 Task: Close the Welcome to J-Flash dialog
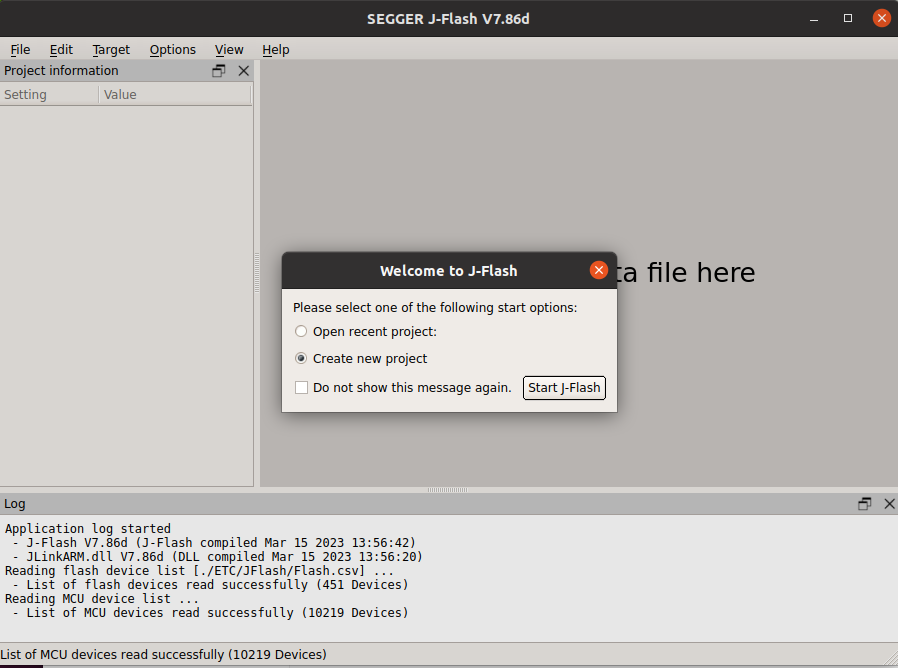tap(598, 270)
